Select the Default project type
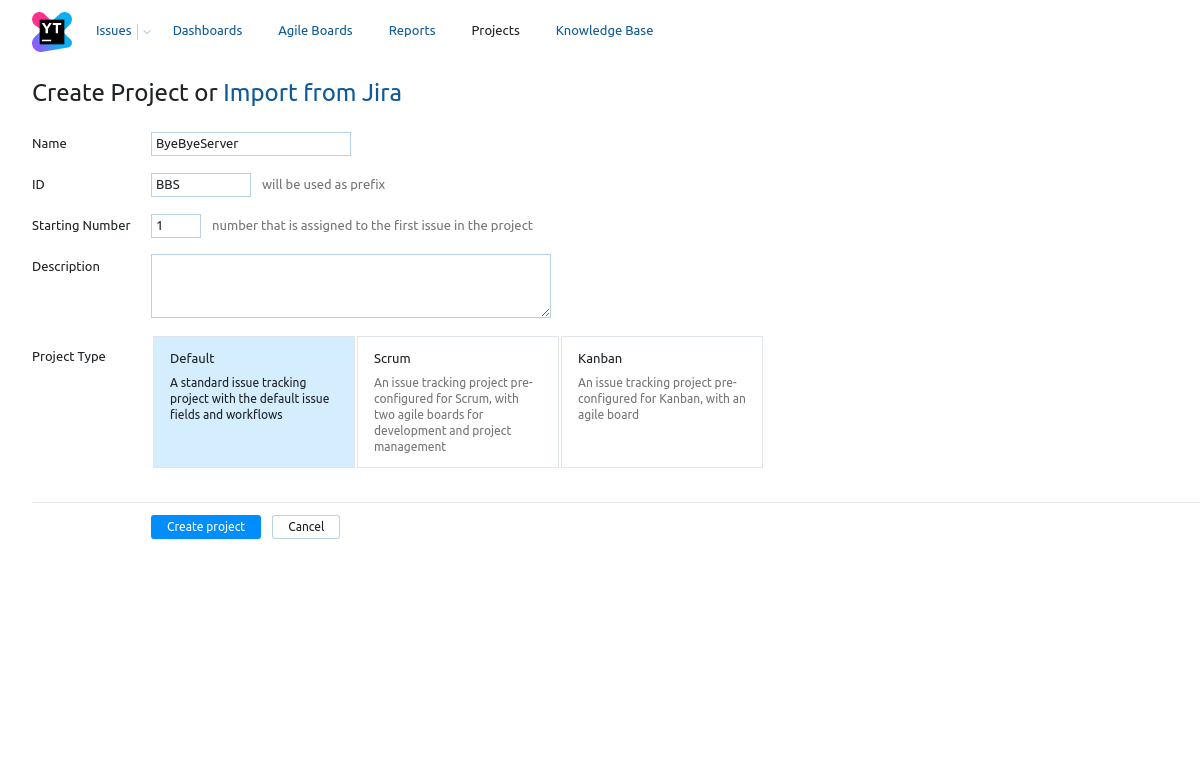Image resolution: width=1200 pixels, height=768 pixels. pos(254,402)
